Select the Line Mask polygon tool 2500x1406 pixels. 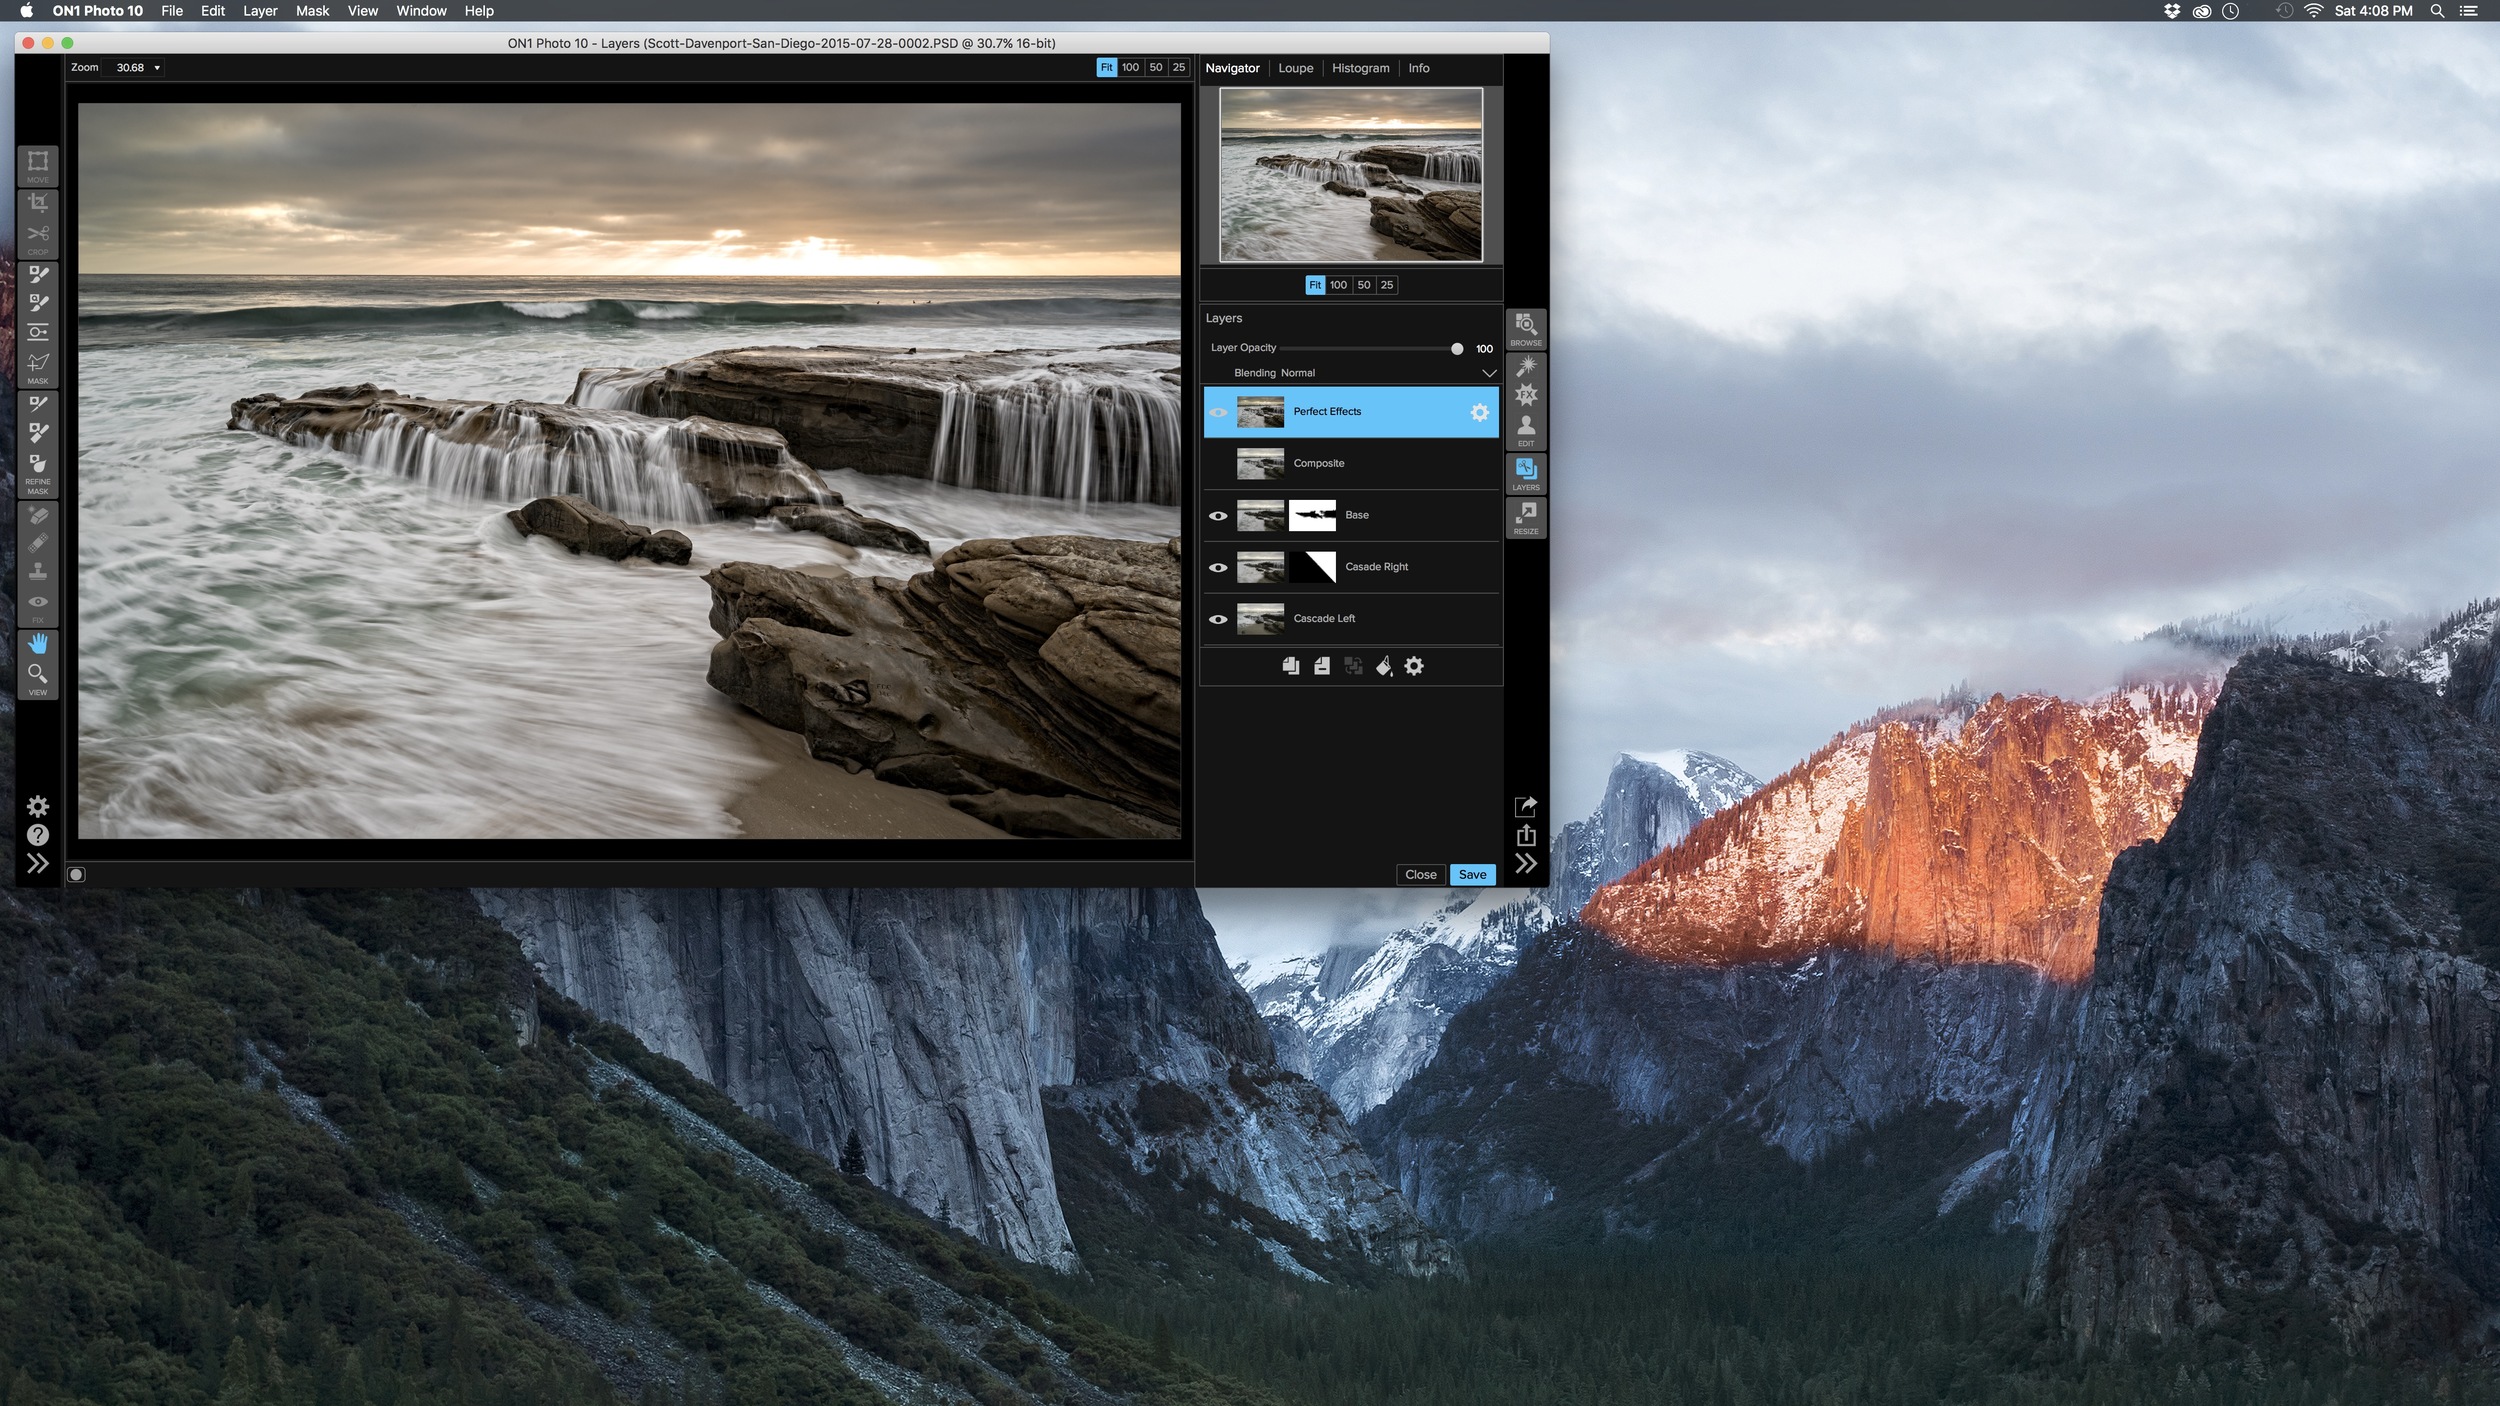point(38,362)
